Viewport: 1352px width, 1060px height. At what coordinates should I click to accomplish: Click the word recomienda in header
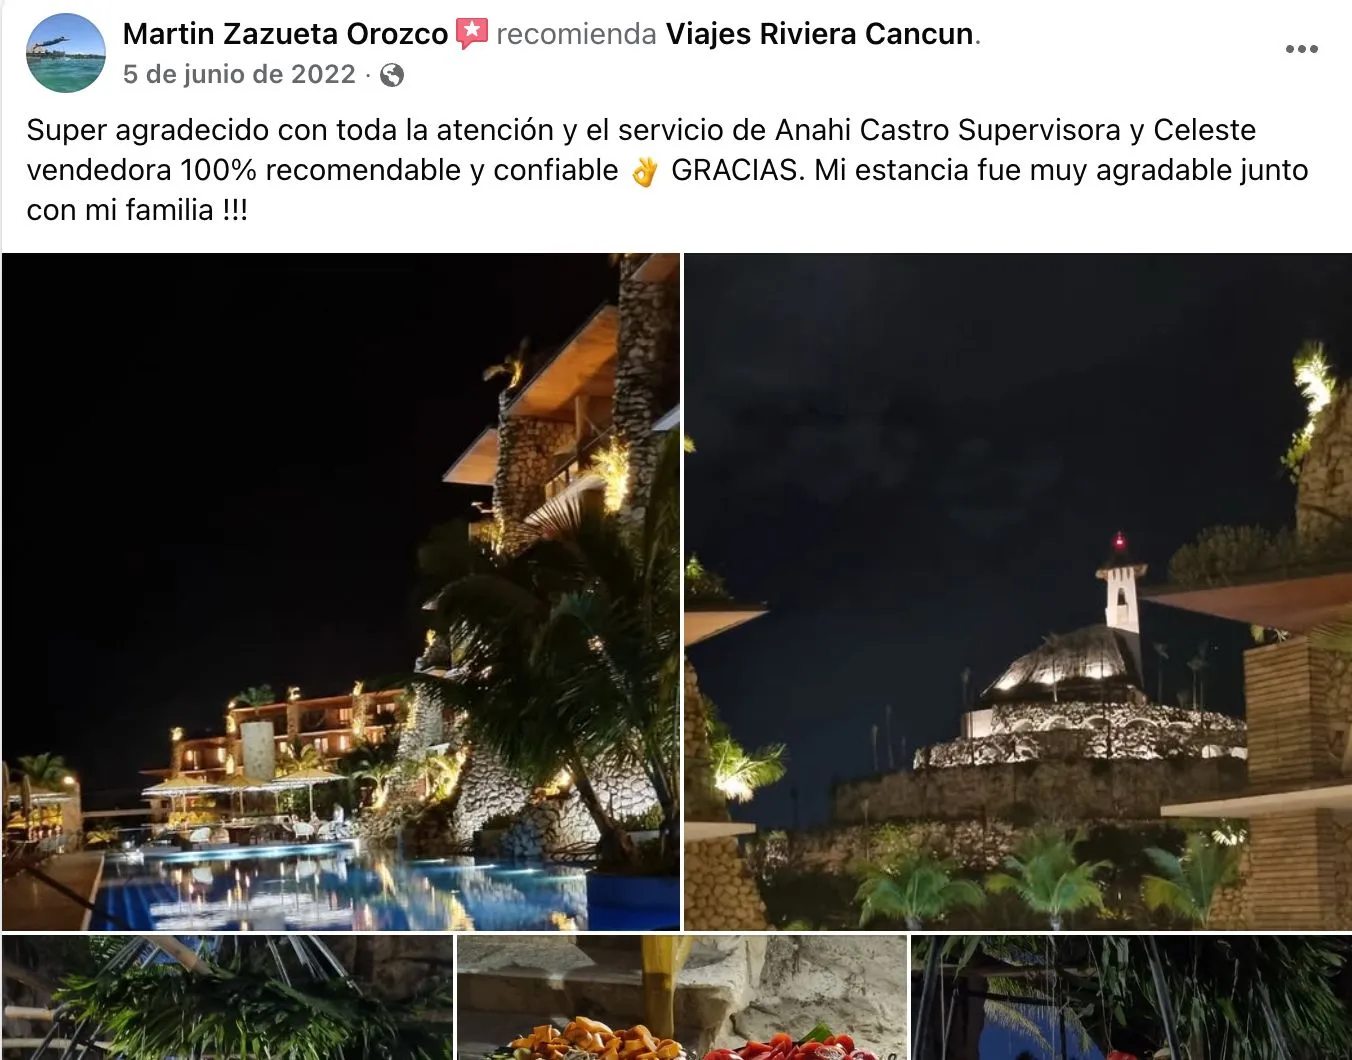tap(576, 34)
